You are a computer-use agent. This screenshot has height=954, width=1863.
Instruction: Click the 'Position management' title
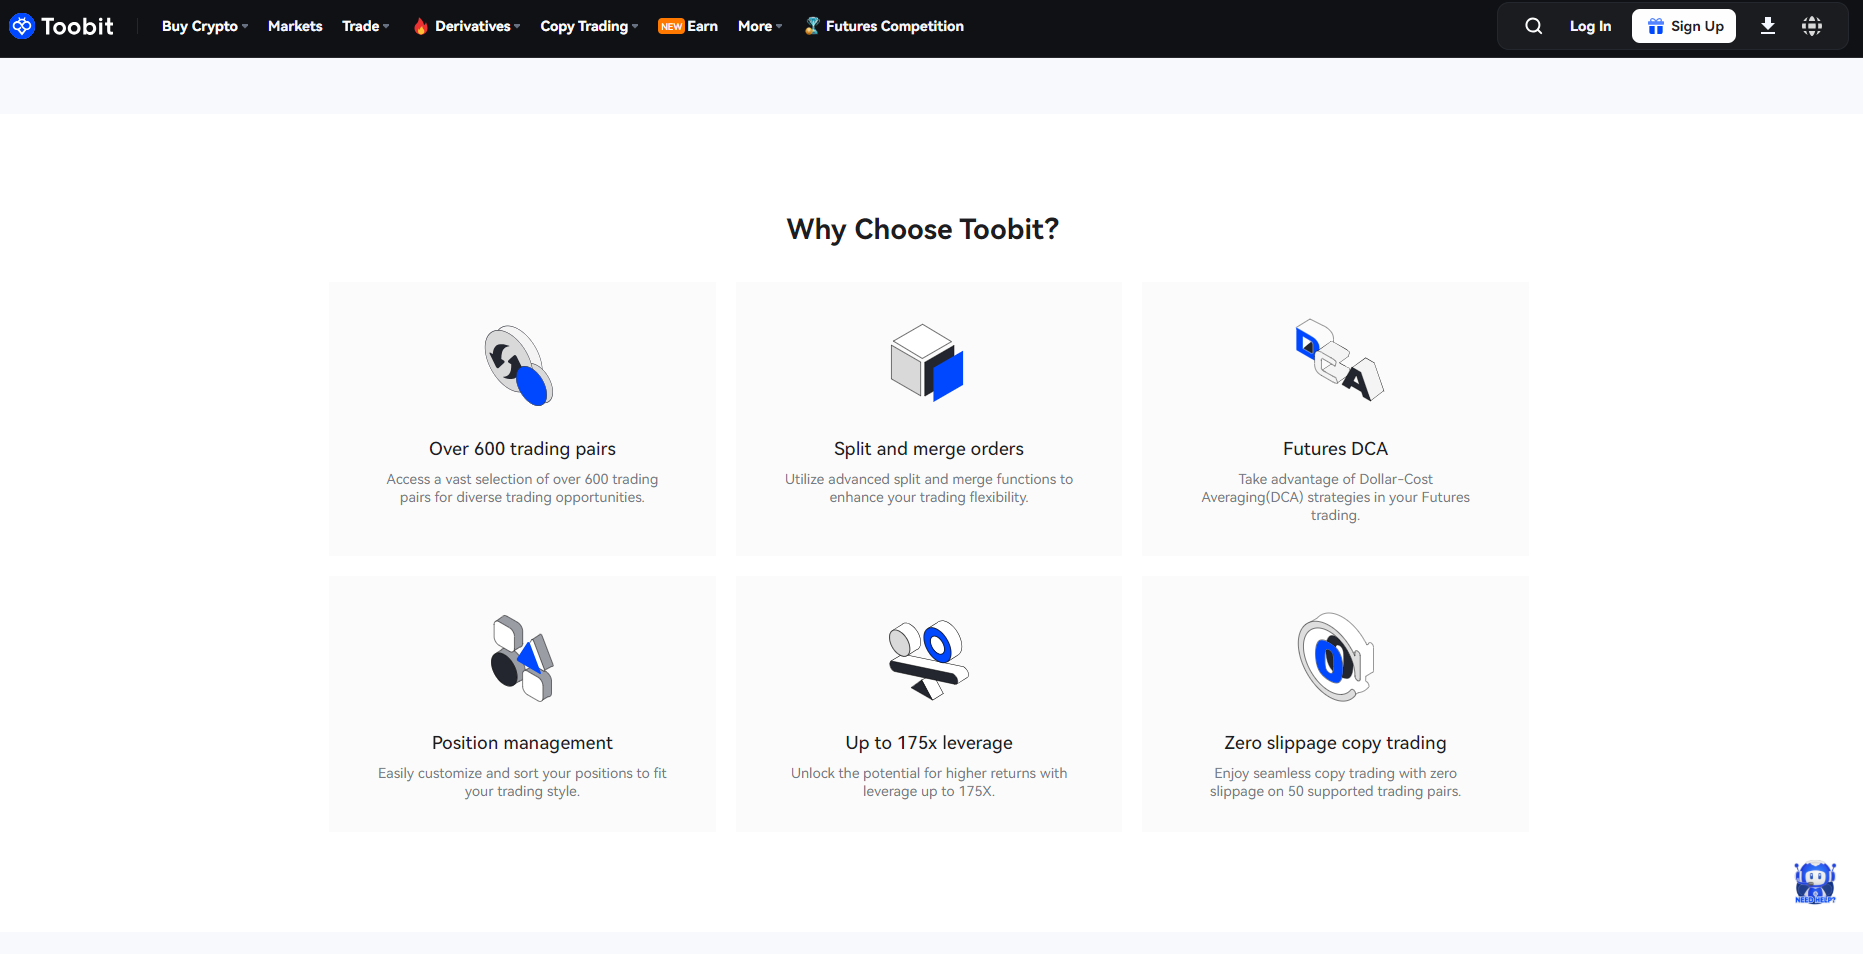click(522, 743)
